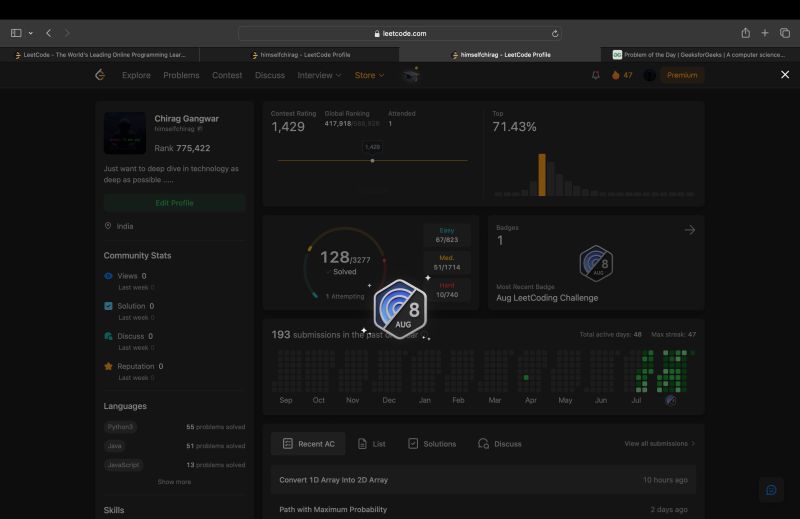Open the Discuss navbar item
Viewport: 800px width, 519px height.
[x=270, y=75]
